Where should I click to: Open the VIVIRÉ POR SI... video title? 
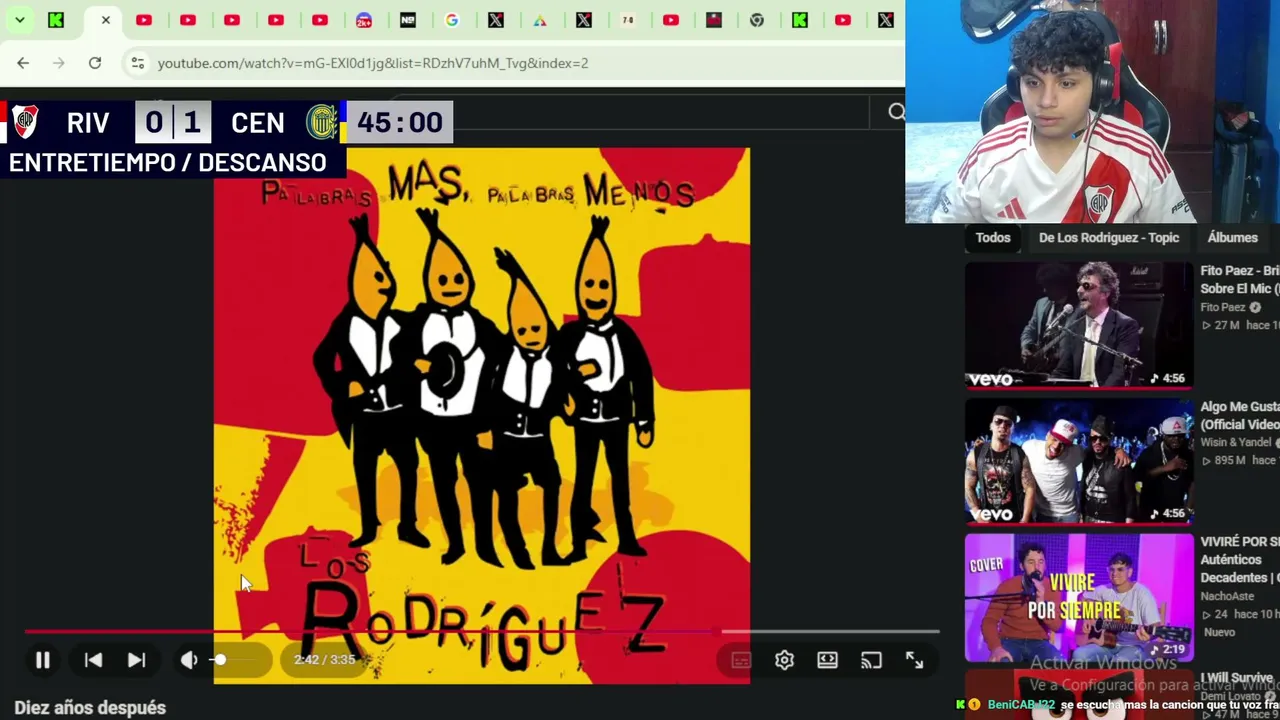coord(1240,559)
